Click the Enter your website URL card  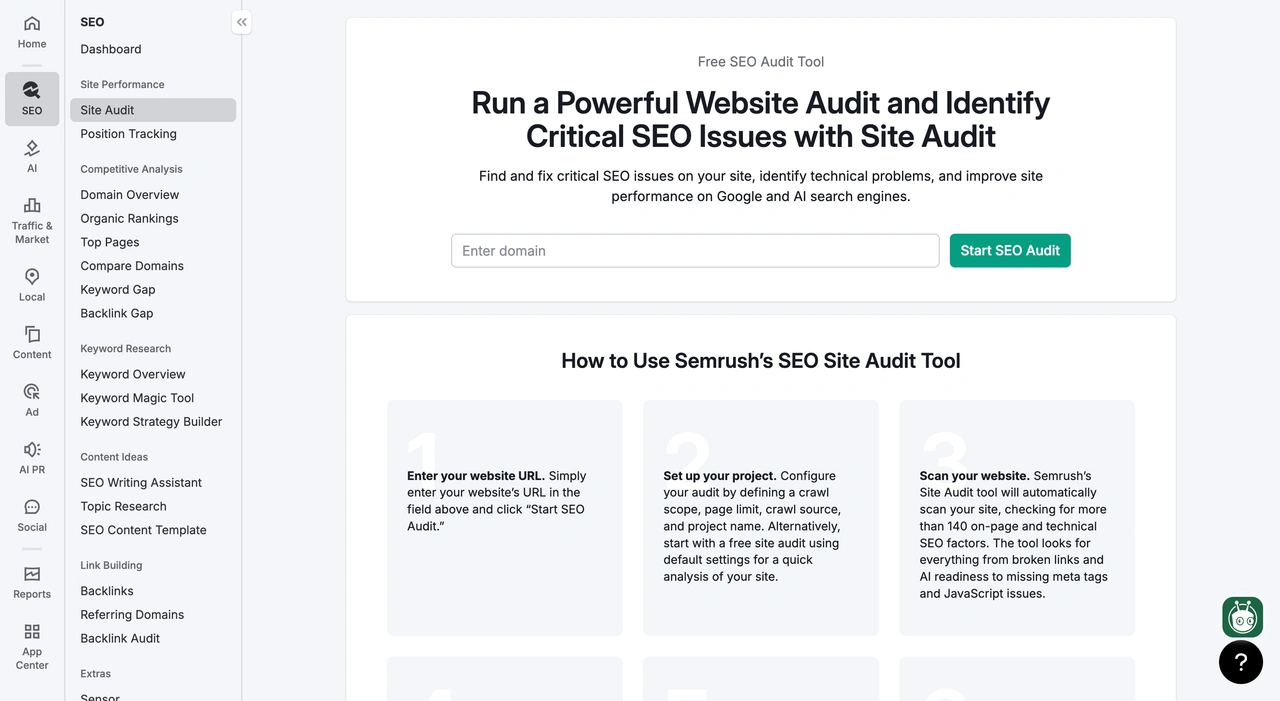pos(505,518)
